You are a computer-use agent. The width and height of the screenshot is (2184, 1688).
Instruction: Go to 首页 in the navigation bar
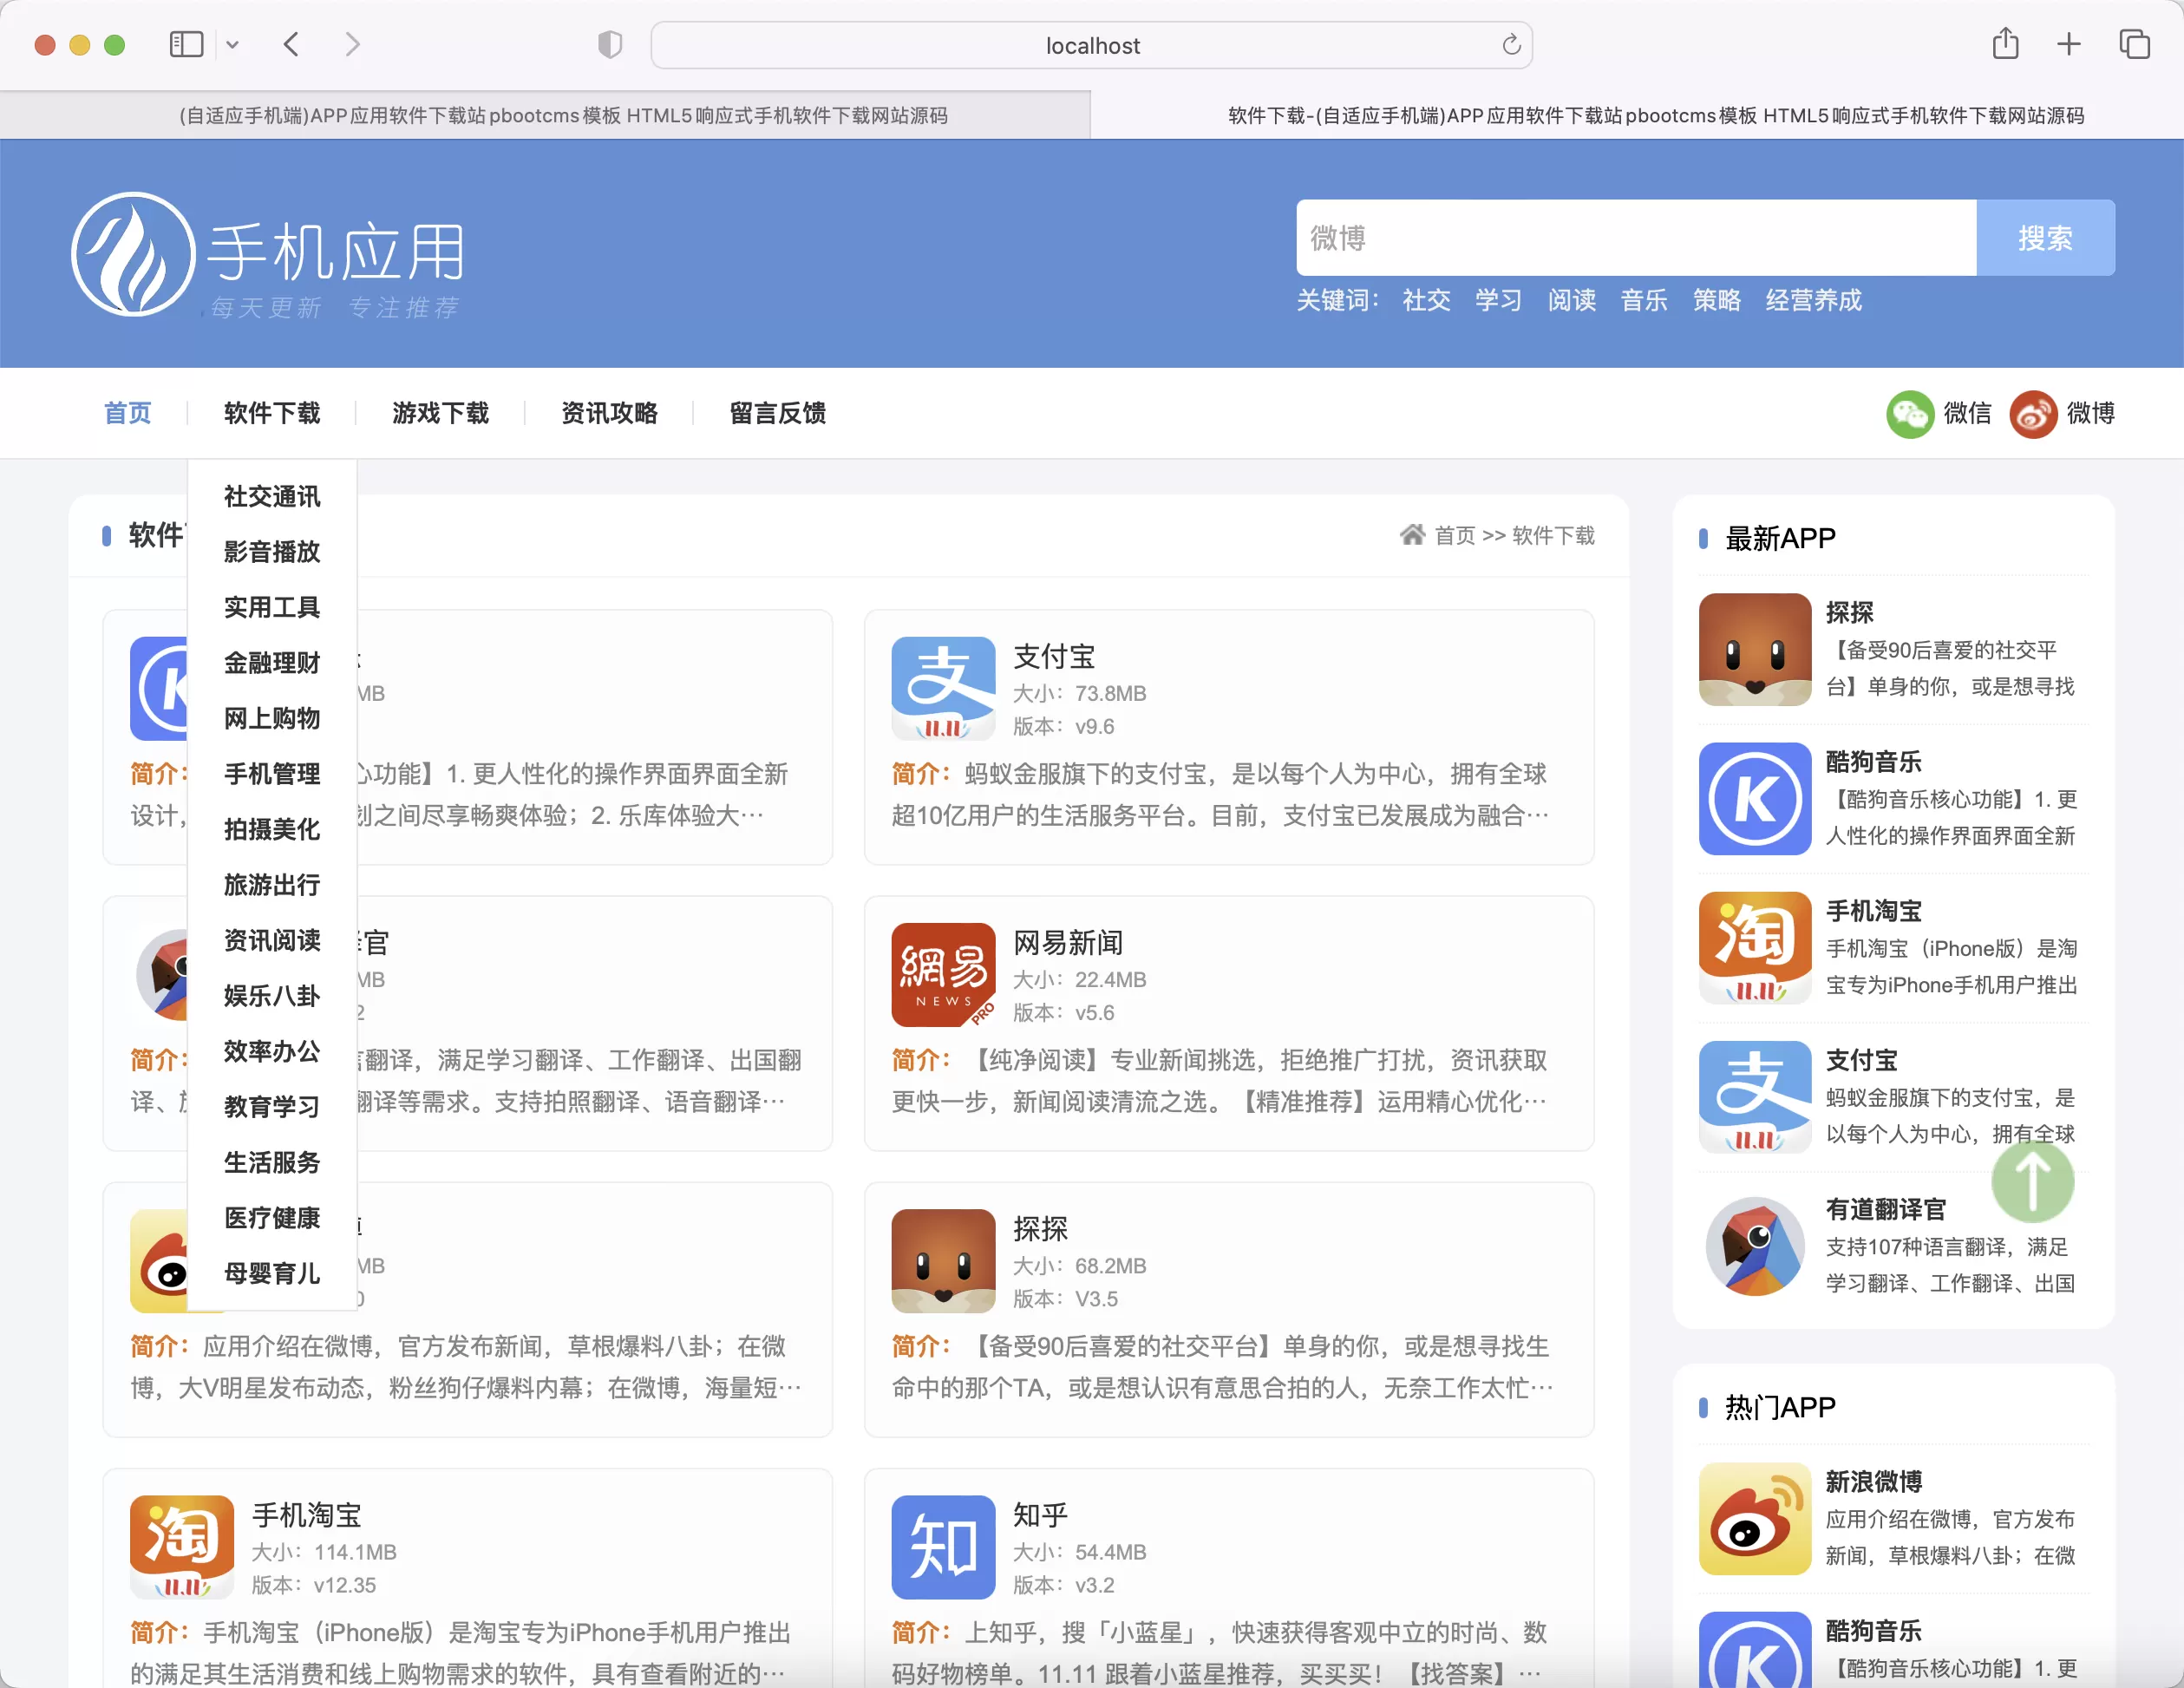128,413
